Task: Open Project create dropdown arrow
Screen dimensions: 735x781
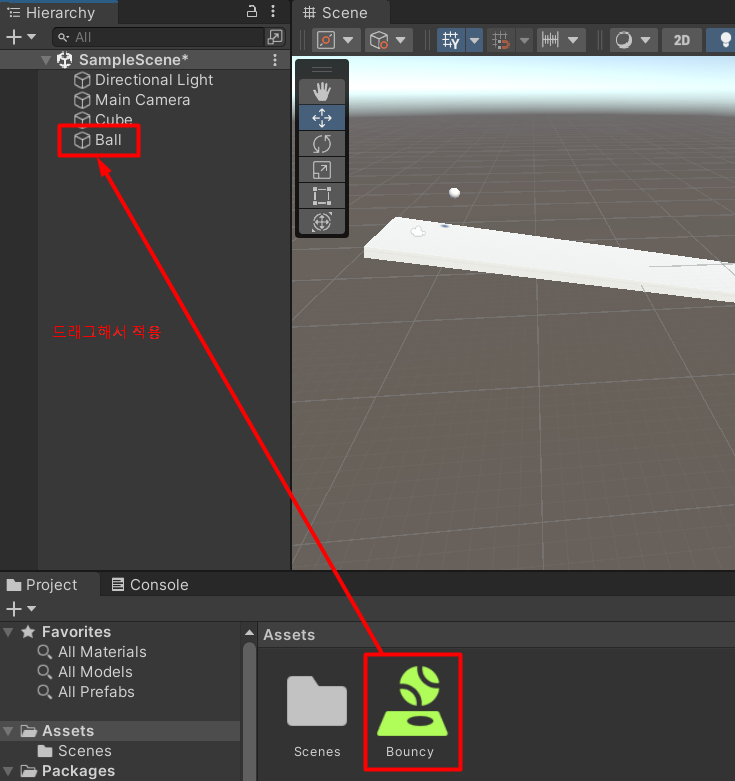Action: (31, 609)
